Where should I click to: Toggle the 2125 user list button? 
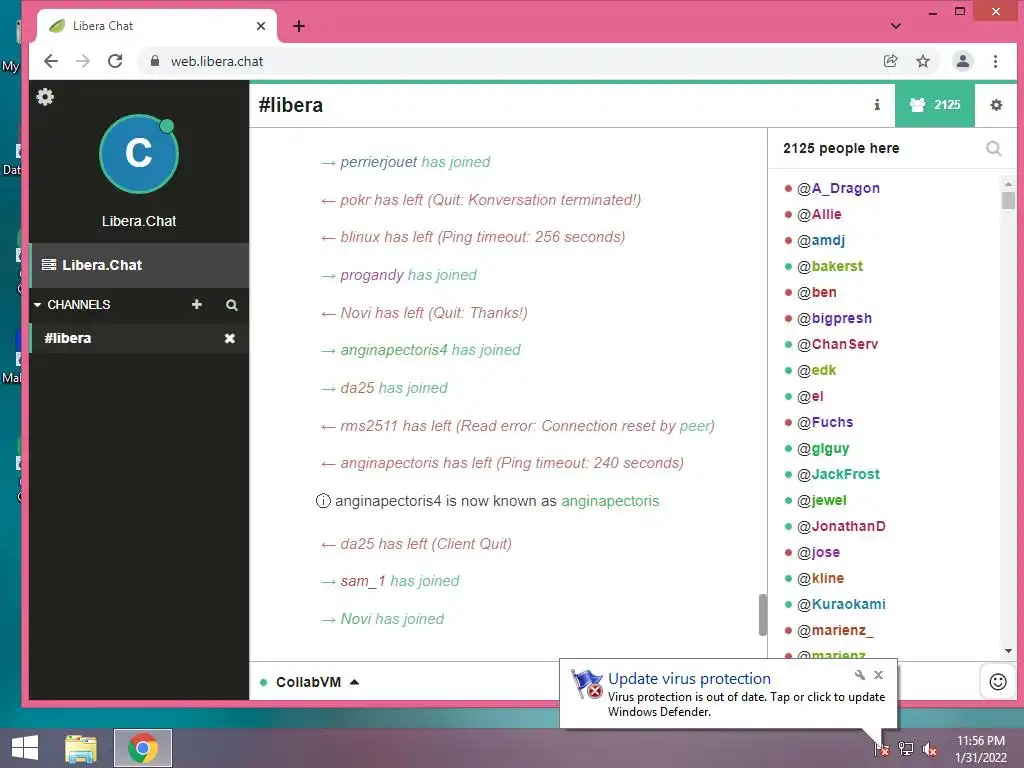click(x=935, y=104)
